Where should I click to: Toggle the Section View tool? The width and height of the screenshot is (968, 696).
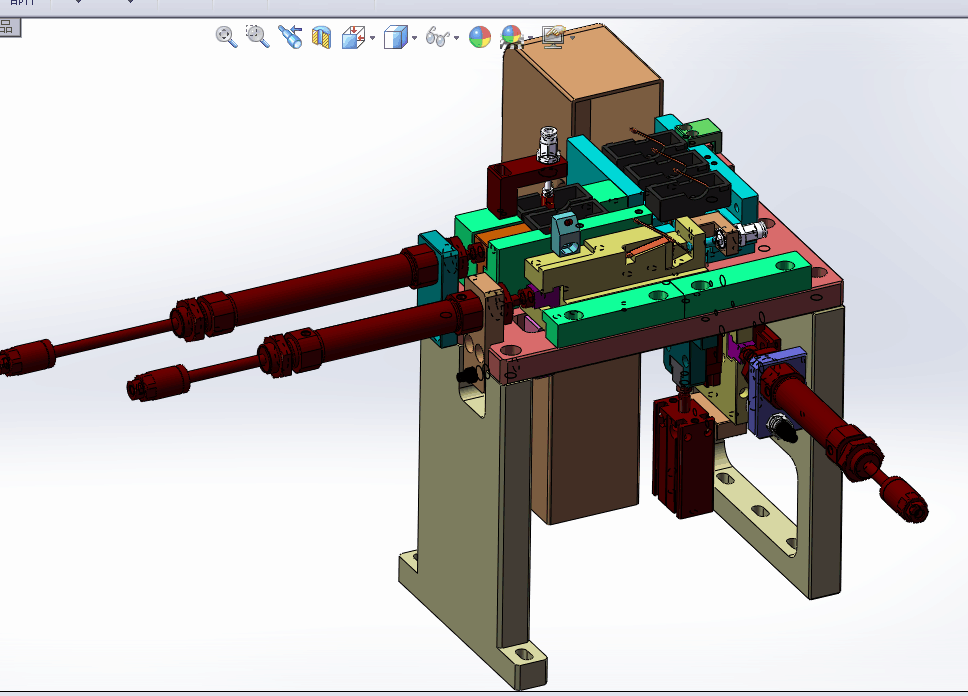click(322, 37)
